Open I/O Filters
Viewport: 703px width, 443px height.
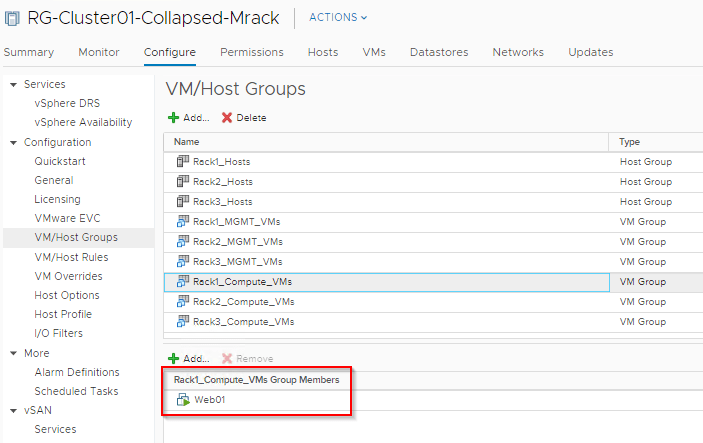[x=59, y=334]
